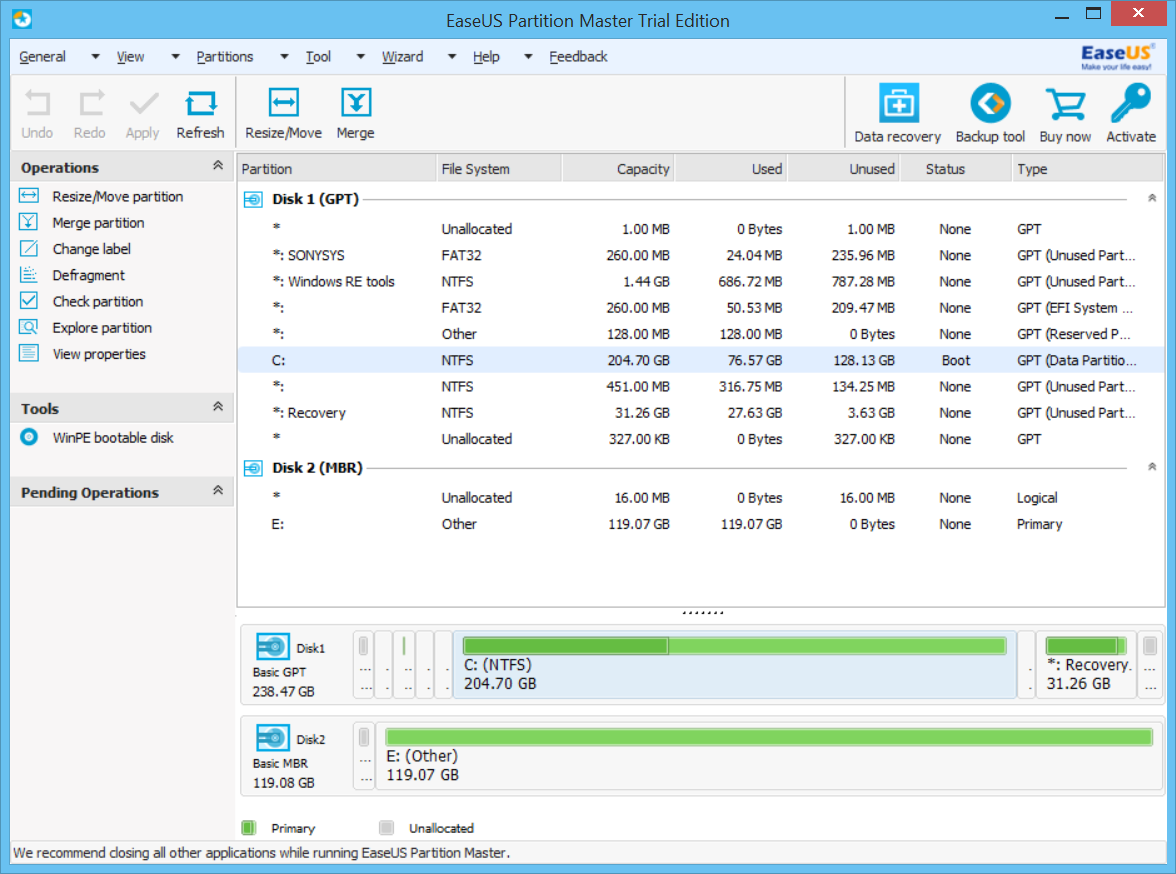Open the View menu
This screenshot has width=1176, height=874.
[130, 56]
